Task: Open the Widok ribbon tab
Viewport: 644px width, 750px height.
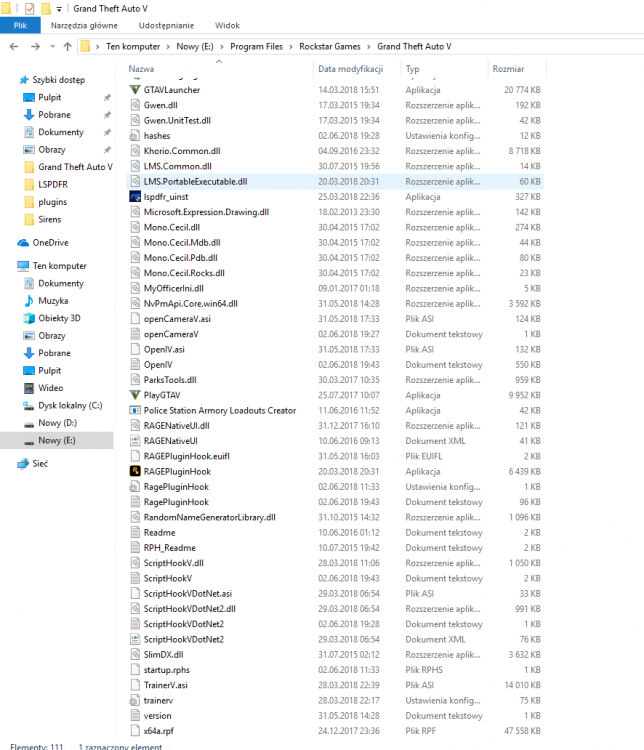Action: tap(227, 25)
